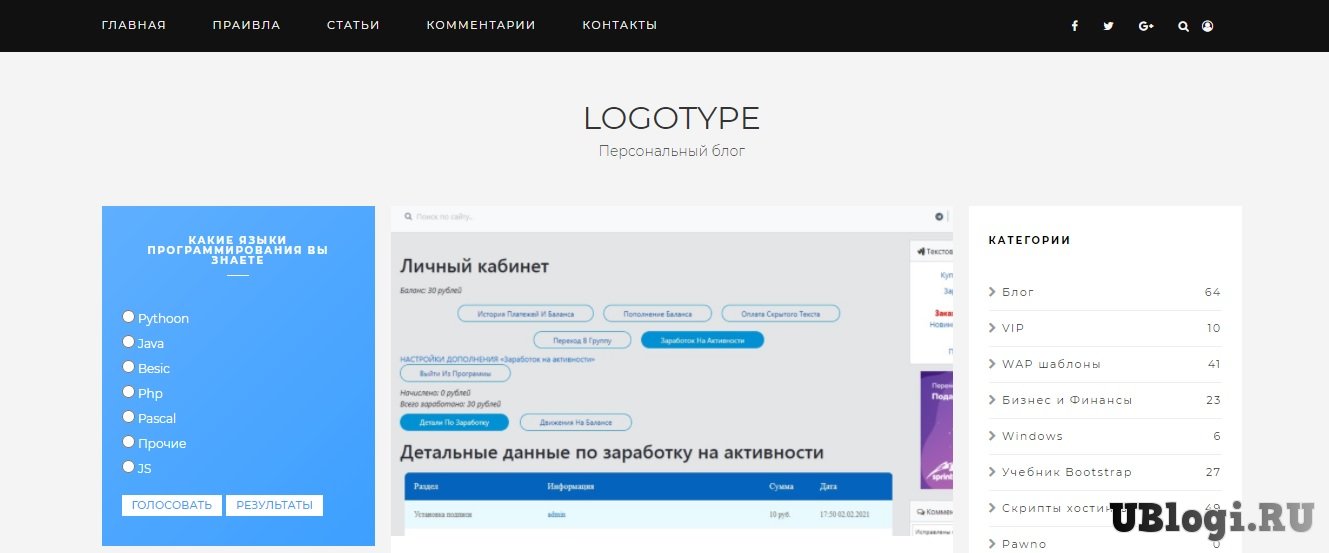Screen dimensions: 1329x553
Task: Open the Facebook social icon
Action: (1075, 26)
